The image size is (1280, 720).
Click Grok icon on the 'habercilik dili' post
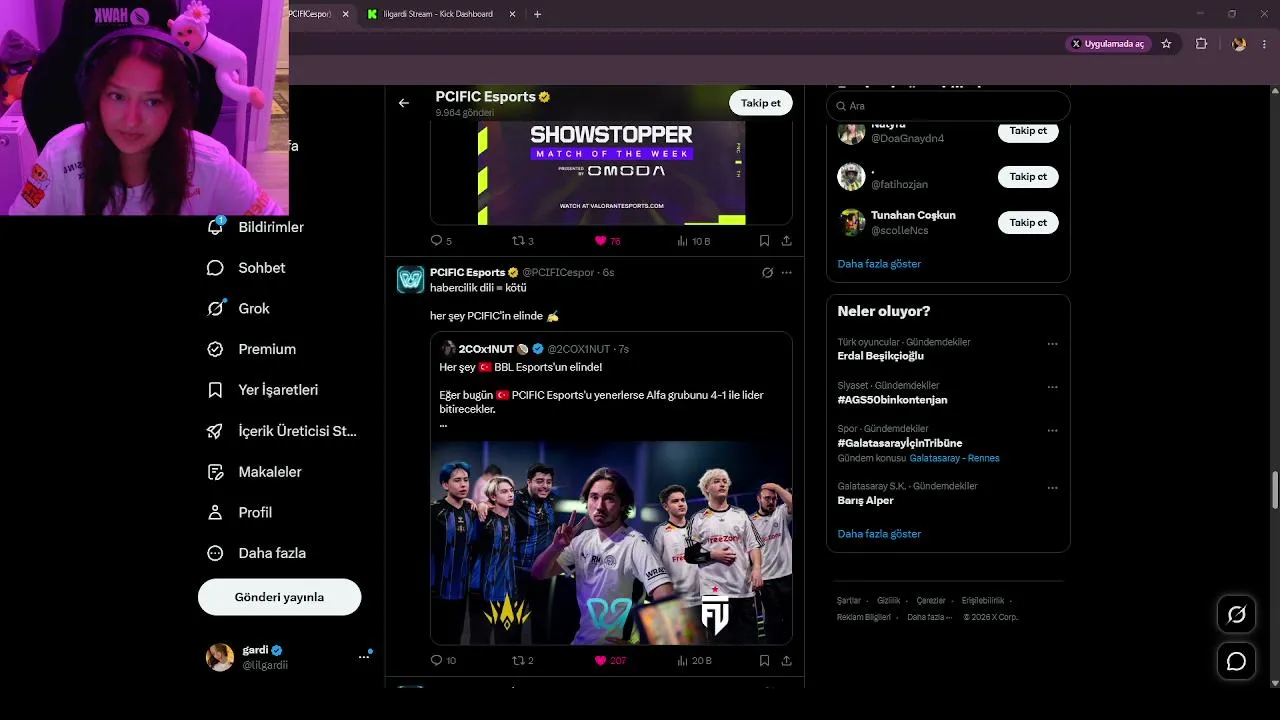[767, 272]
